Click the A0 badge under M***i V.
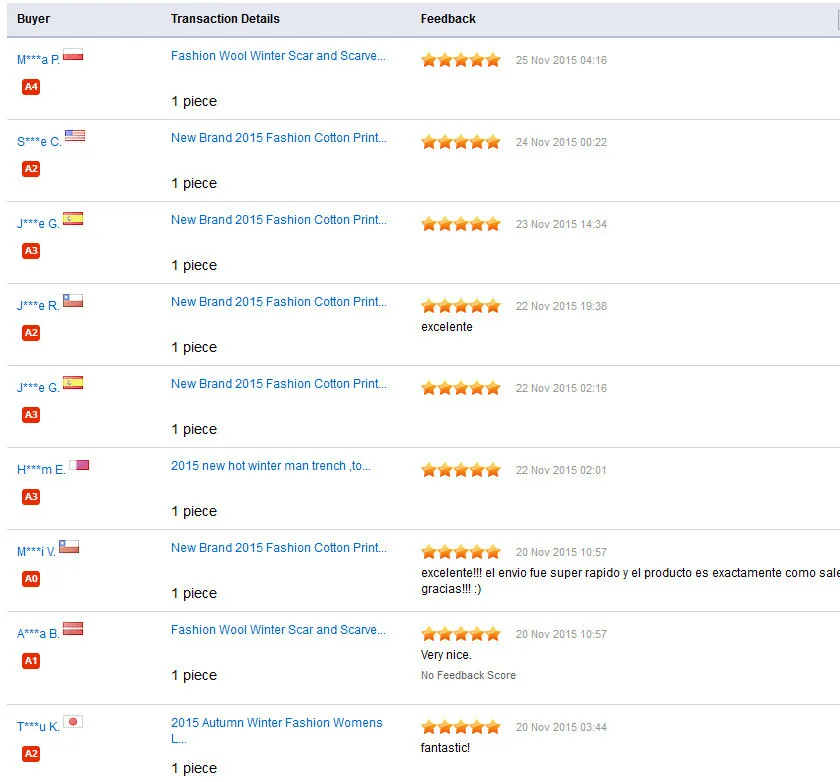This screenshot has width=840, height=782. tap(31, 579)
